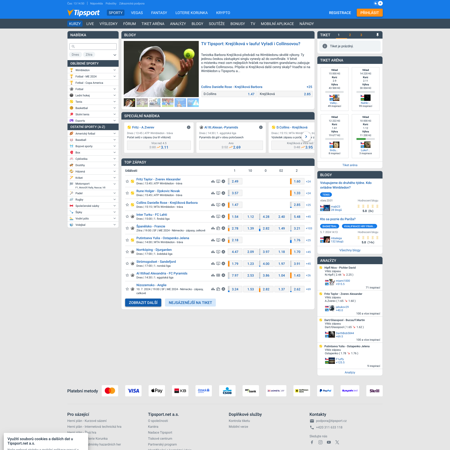
Task: Favorite the Norrköping - Djurgarden match star
Action: coord(127,252)
